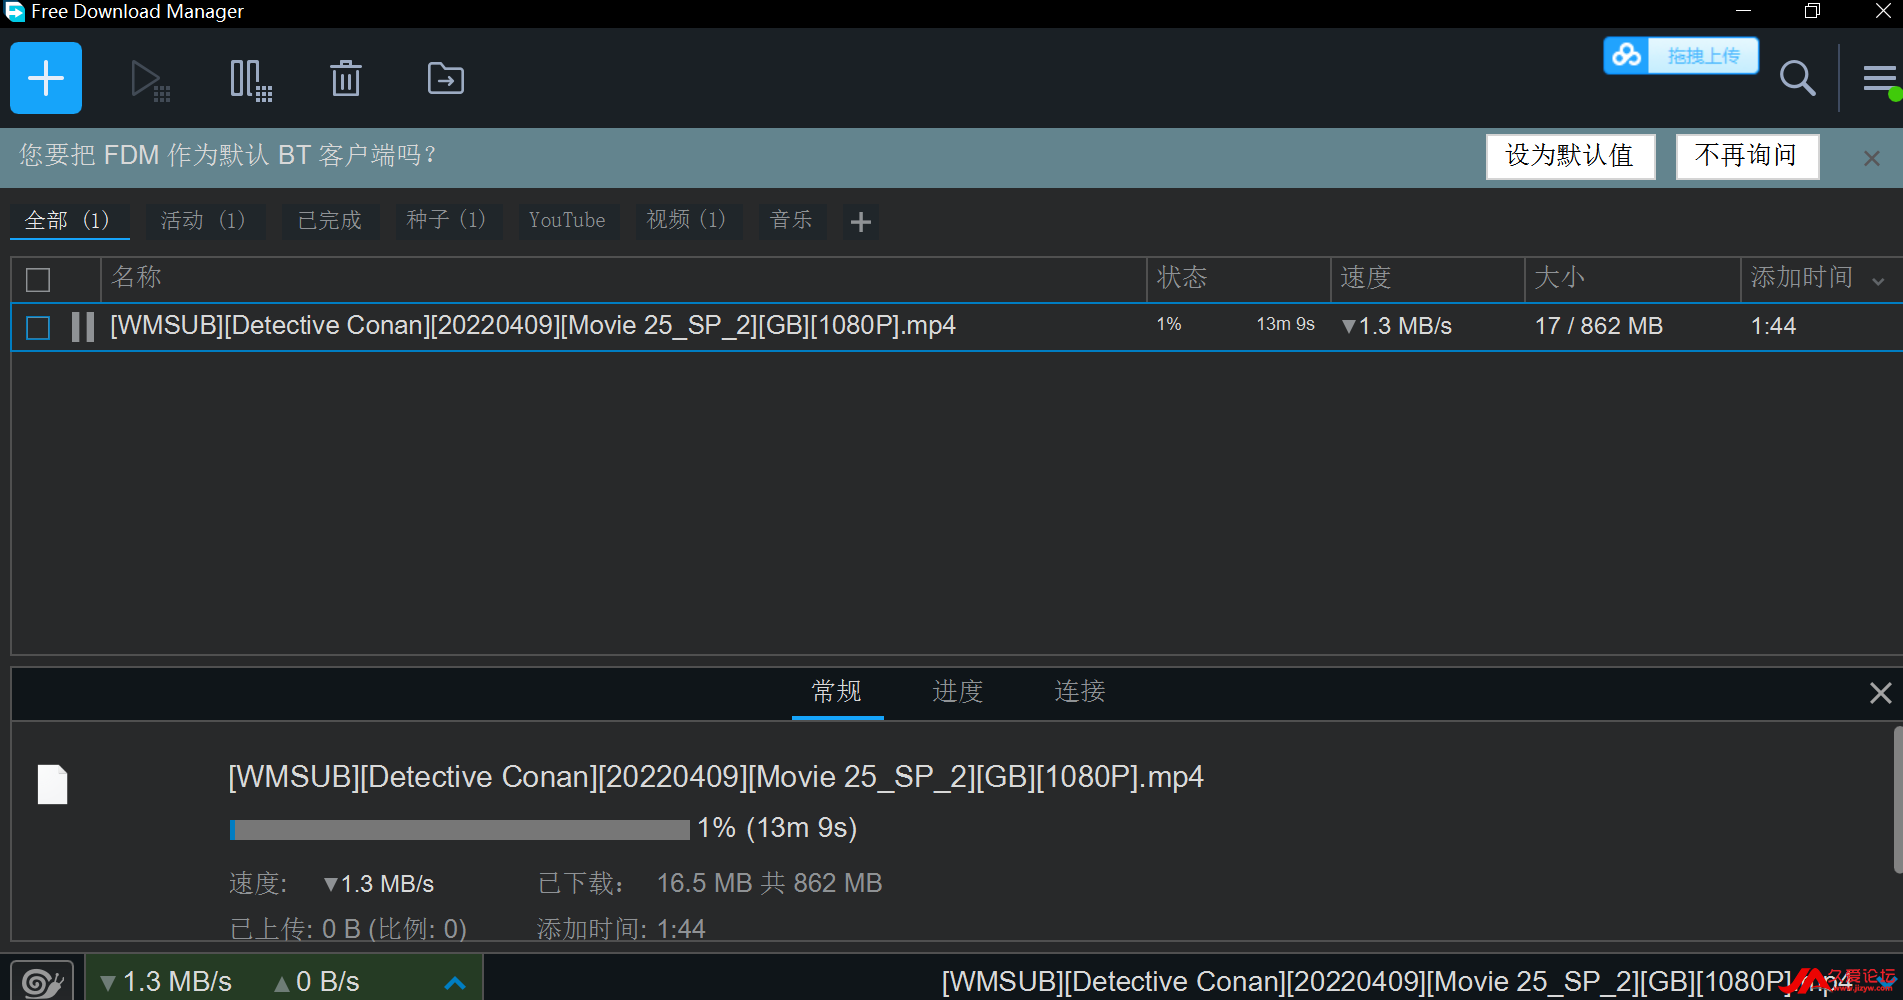This screenshot has width=1903, height=1000.
Task: Click the 16.5 MB 共 862 MB text
Action: (769, 883)
